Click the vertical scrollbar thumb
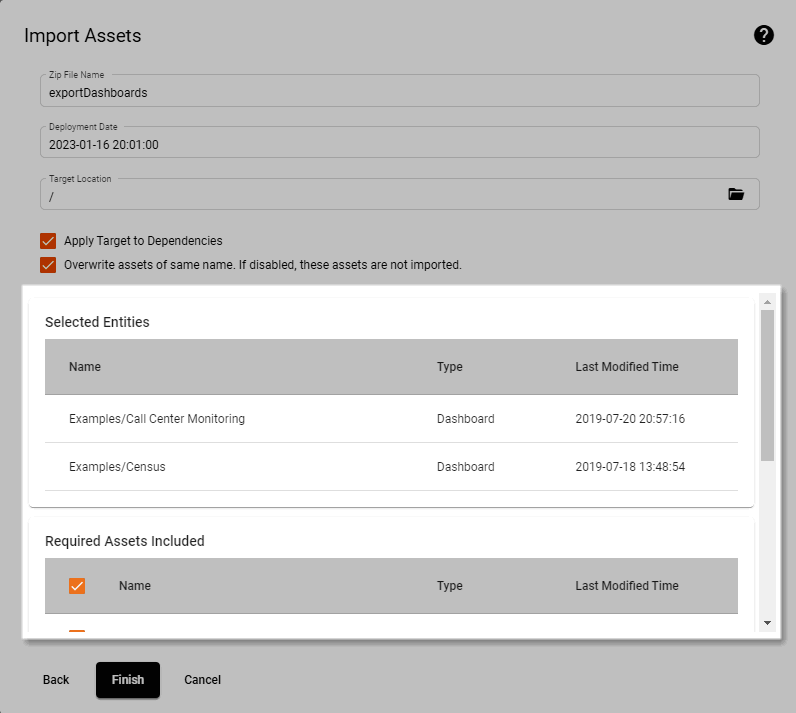 767,385
